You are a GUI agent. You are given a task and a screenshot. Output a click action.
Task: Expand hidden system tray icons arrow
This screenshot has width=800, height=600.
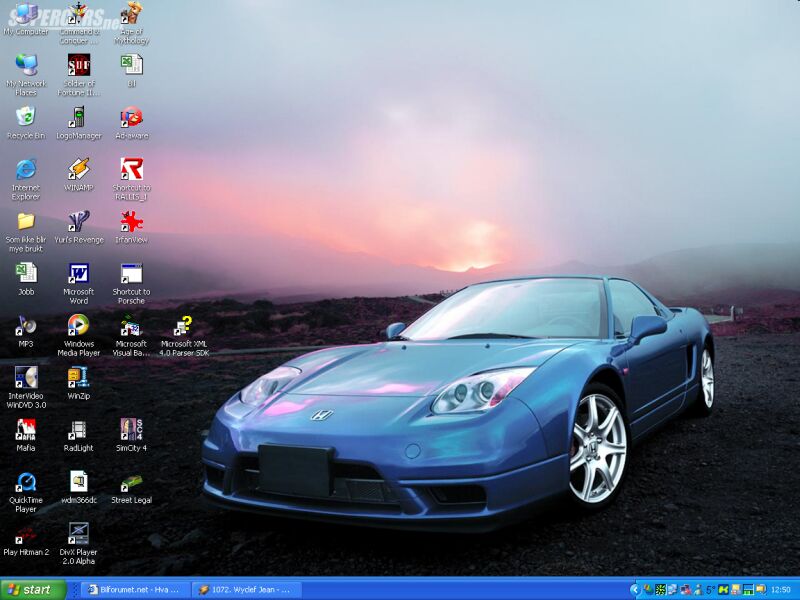635,590
